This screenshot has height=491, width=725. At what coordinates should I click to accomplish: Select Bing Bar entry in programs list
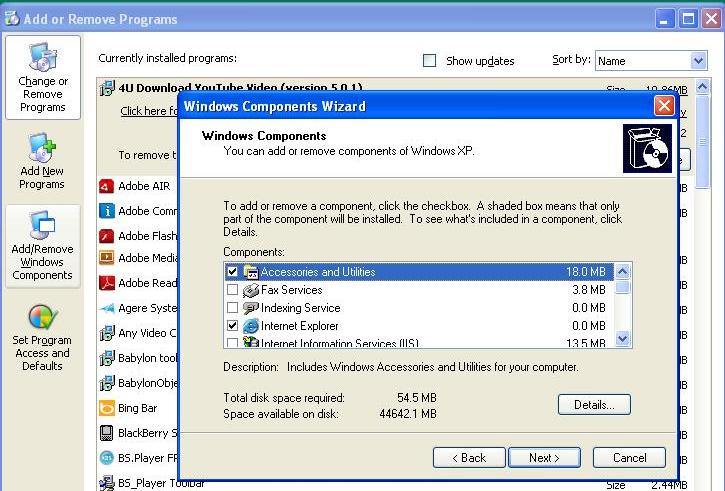coord(137,408)
